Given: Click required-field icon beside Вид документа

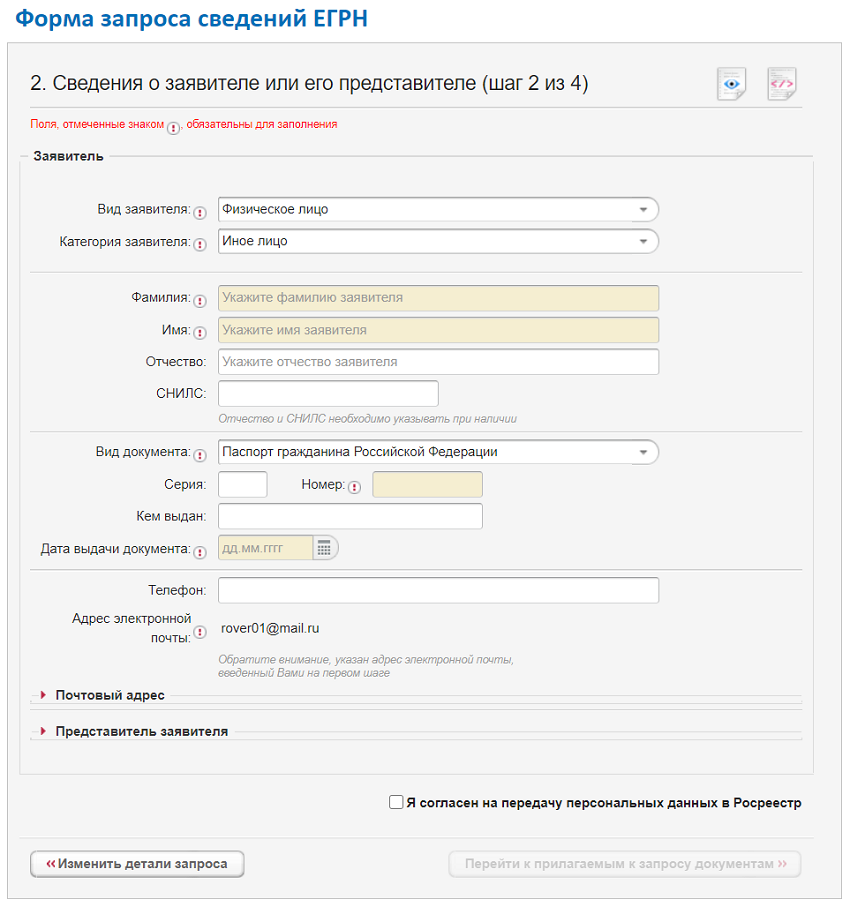Looking at the screenshot, I should point(199,454).
